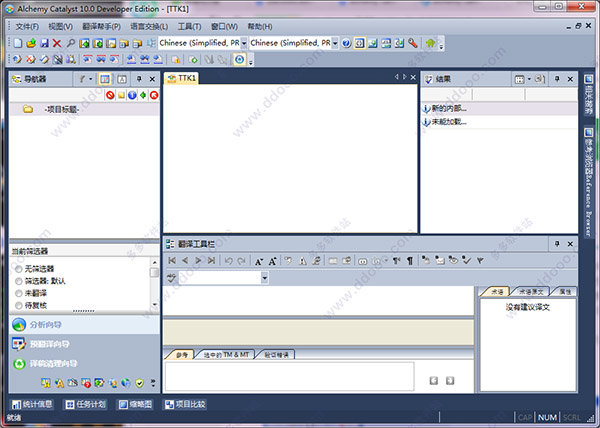Open the results panel view dropdown arrow
The image size is (600, 428).
529,79
